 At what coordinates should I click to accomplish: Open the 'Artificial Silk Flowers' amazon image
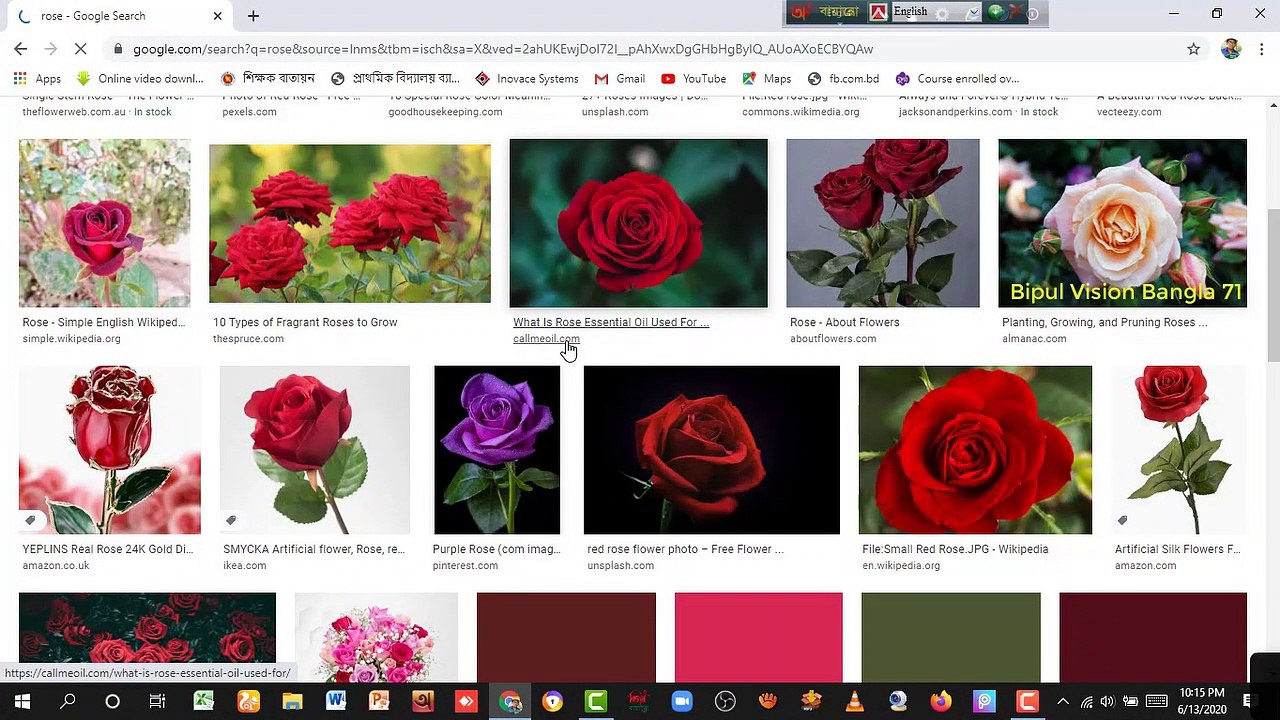point(1179,450)
